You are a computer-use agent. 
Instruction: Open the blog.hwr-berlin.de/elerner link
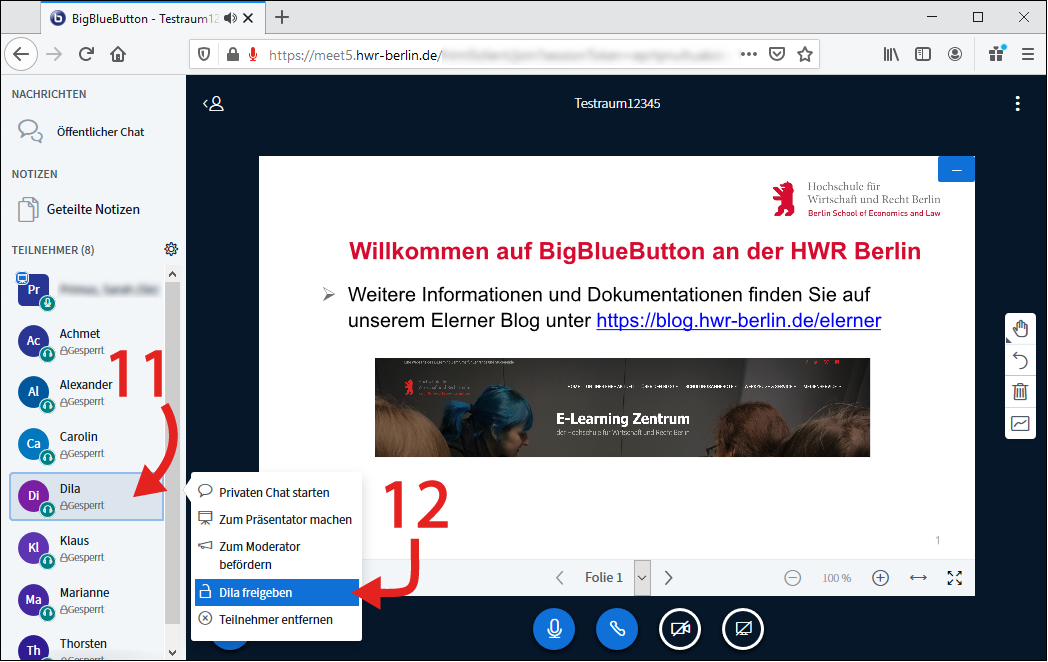coord(739,320)
